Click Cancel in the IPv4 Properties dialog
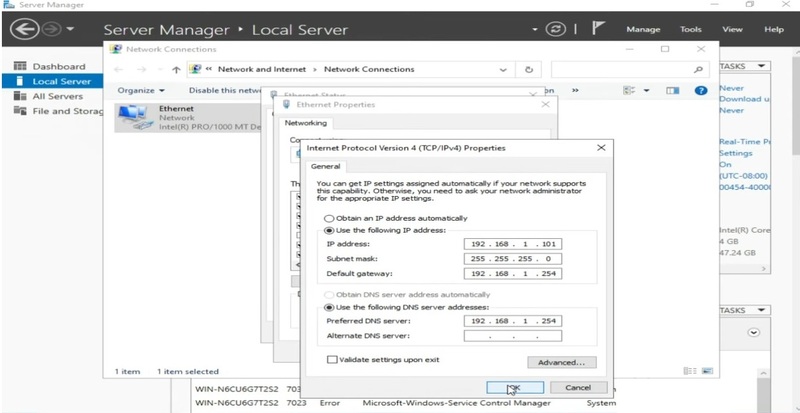Viewport: 800px width, 413px height. 579,387
